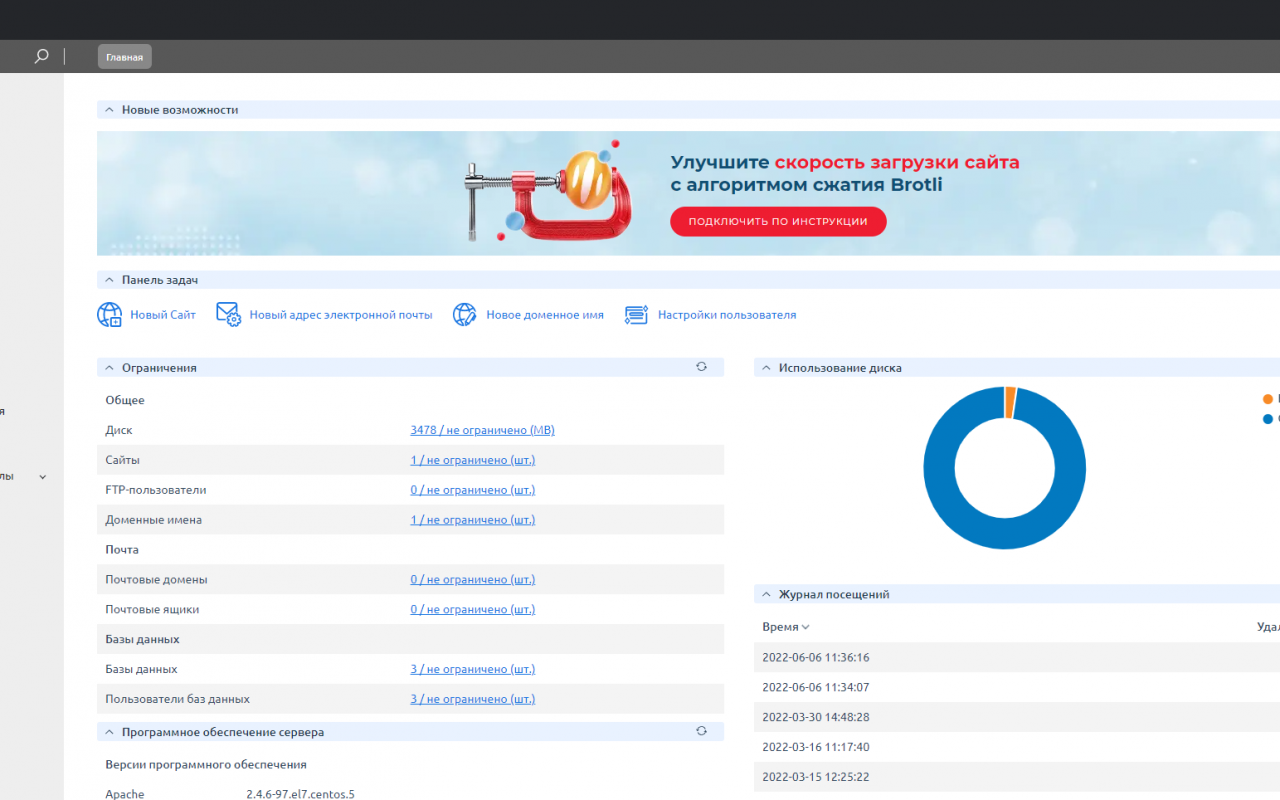Click the Новый Сайт globe icon
Viewport: 1280px width, 800px height.
tap(109, 315)
